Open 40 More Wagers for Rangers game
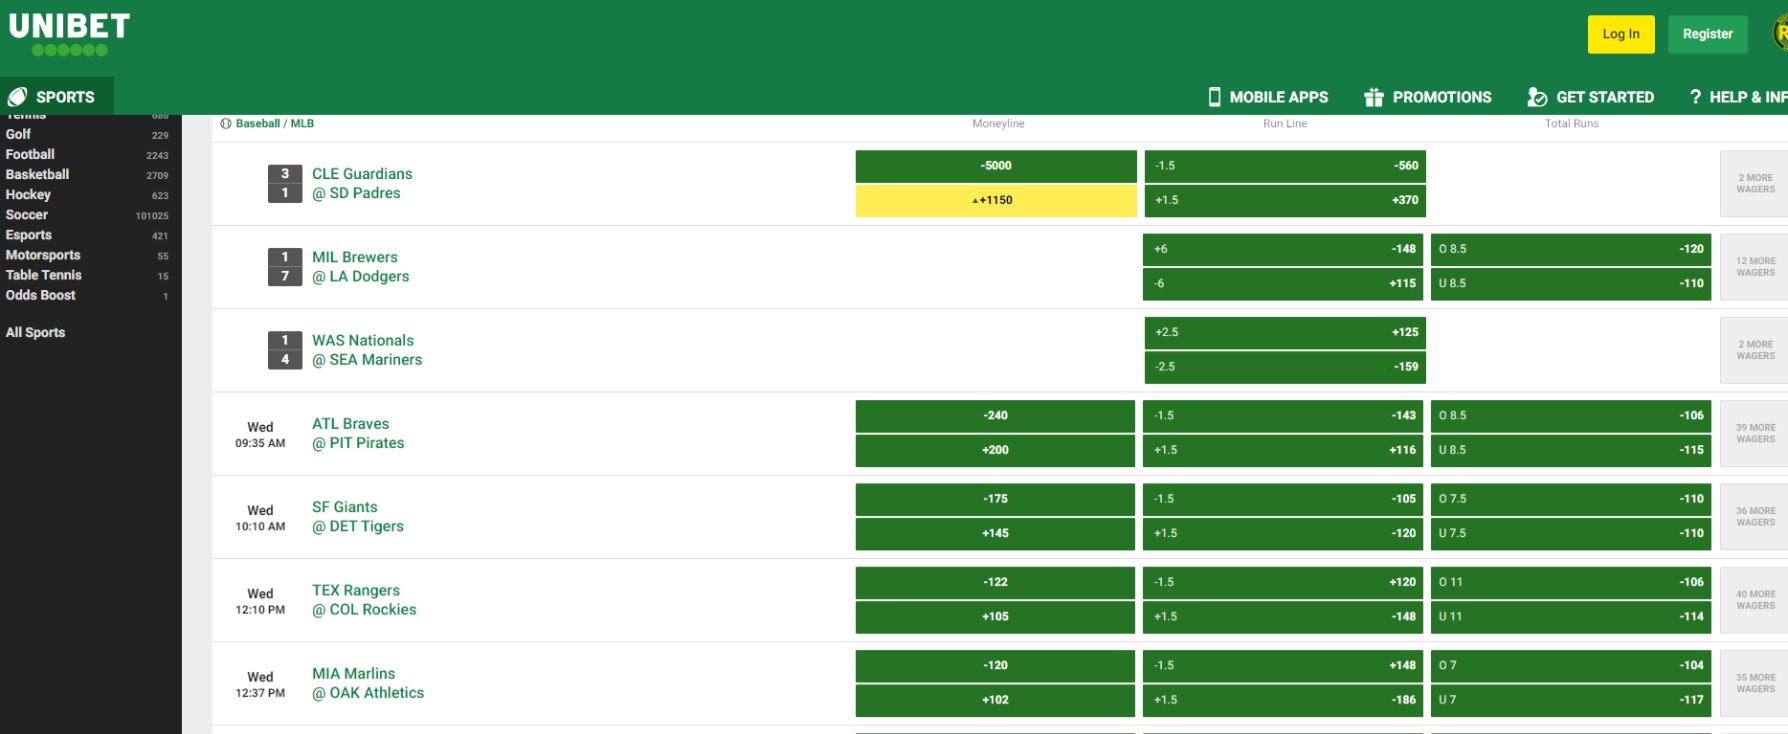Viewport: 1788px width, 734px height. click(x=1755, y=600)
